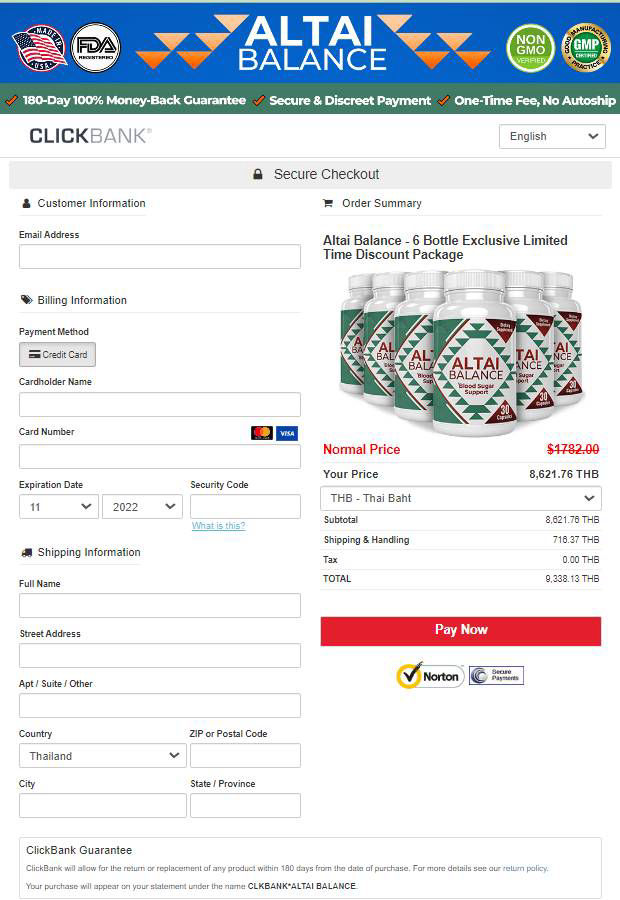
Task: Click the Secure Payments badge
Action: click(x=496, y=675)
